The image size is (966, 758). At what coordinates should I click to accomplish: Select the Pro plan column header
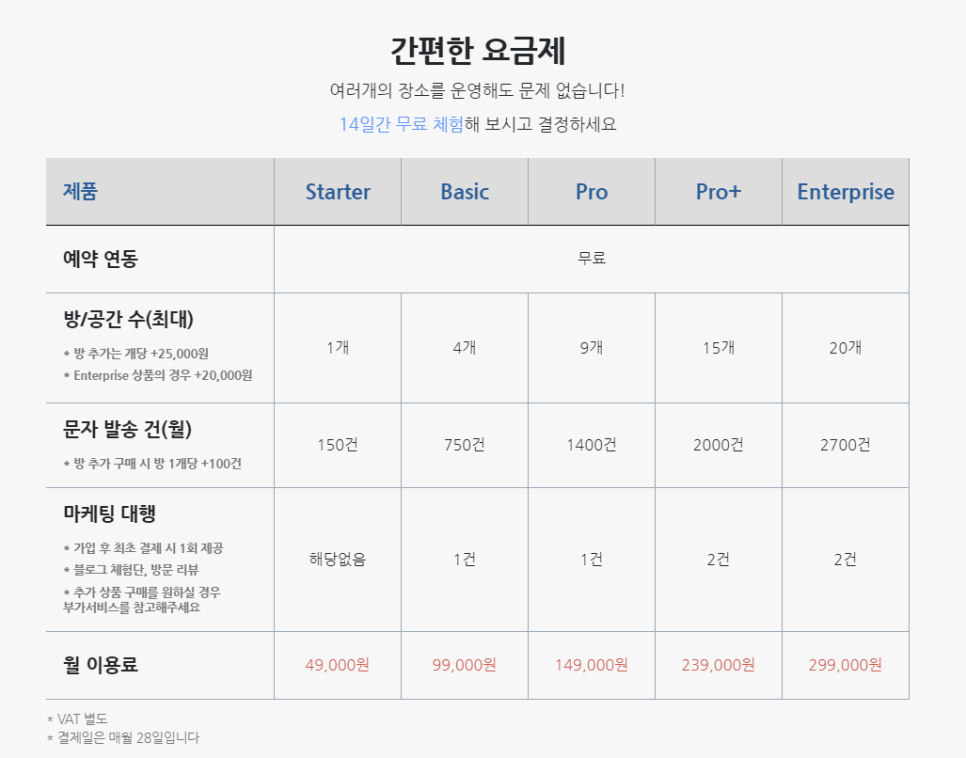591,192
